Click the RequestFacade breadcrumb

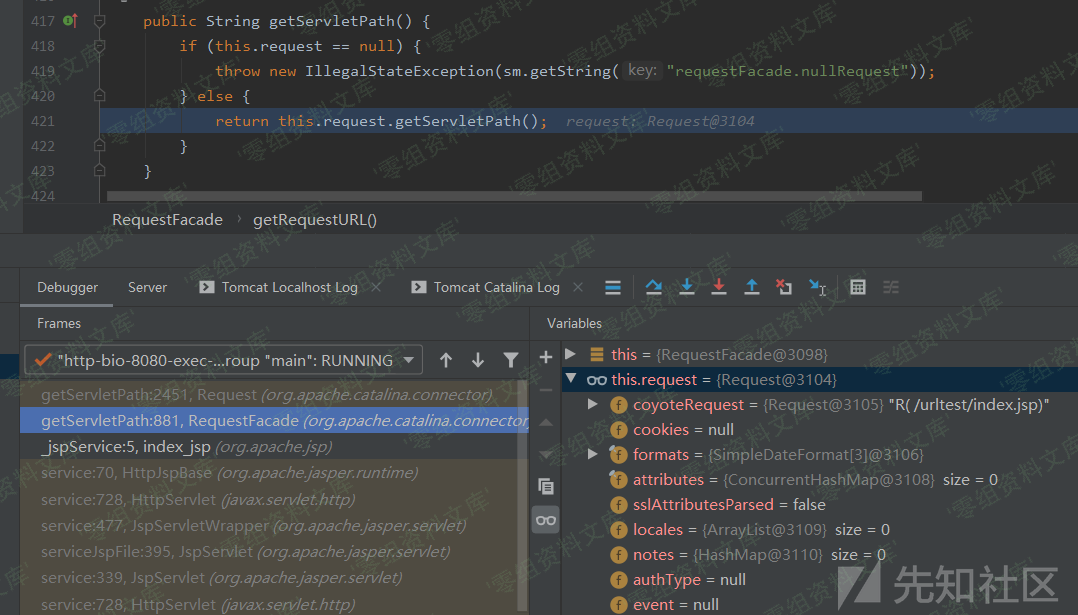(167, 219)
